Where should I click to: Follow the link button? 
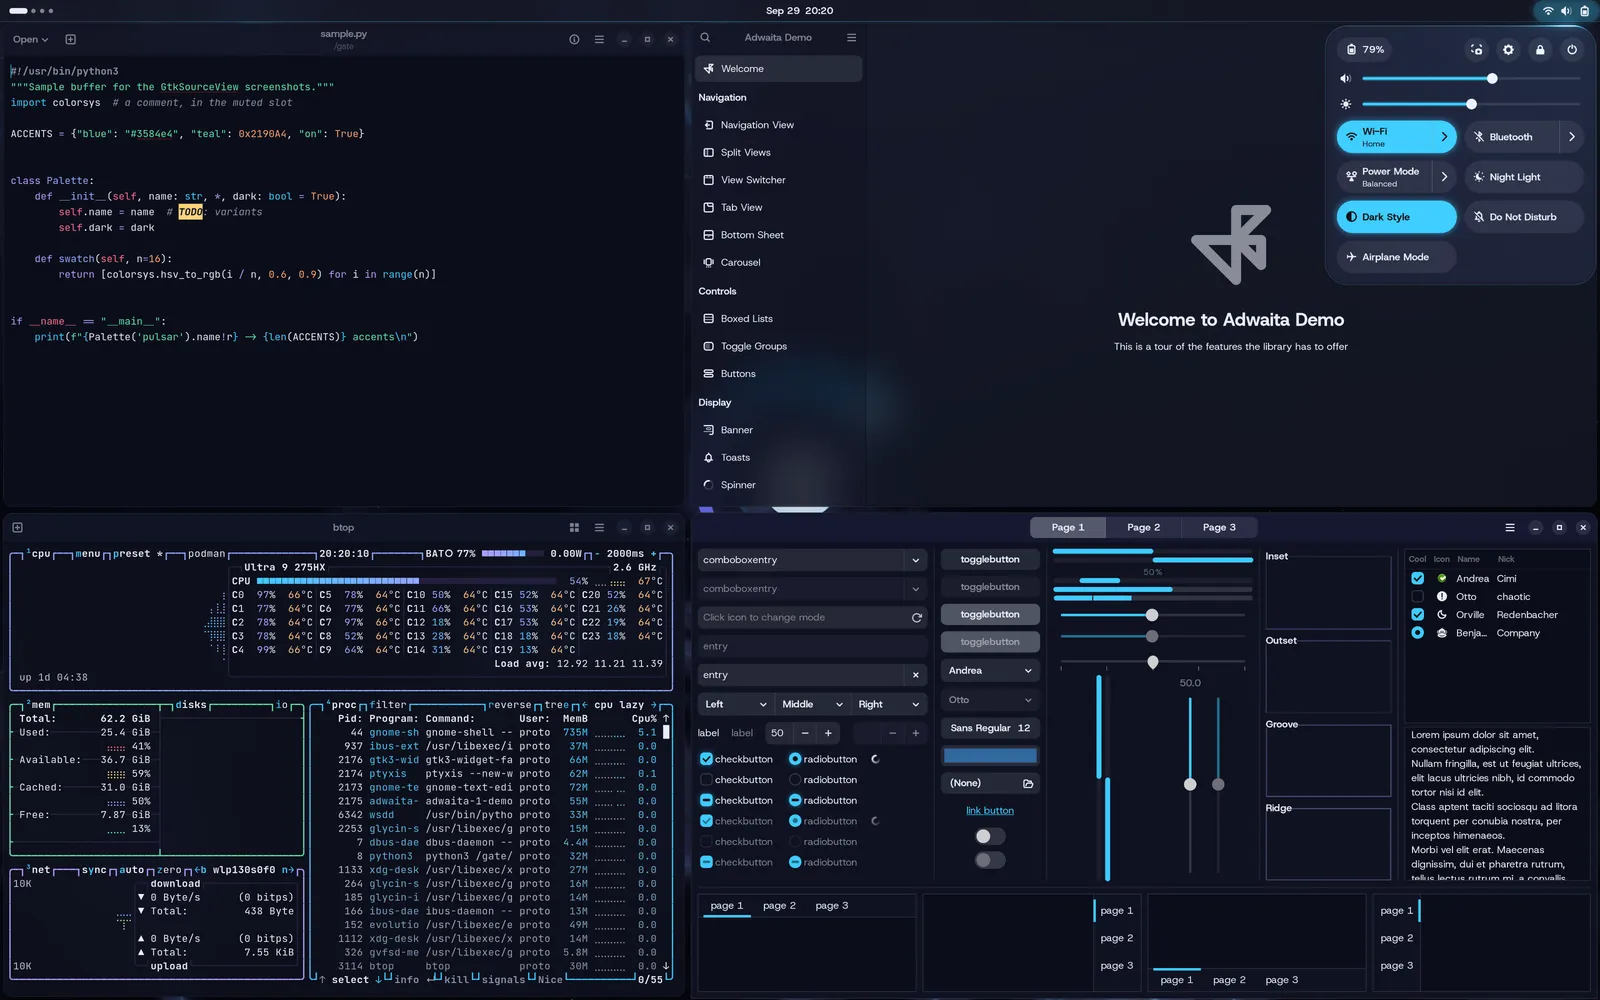click(990, 811)
